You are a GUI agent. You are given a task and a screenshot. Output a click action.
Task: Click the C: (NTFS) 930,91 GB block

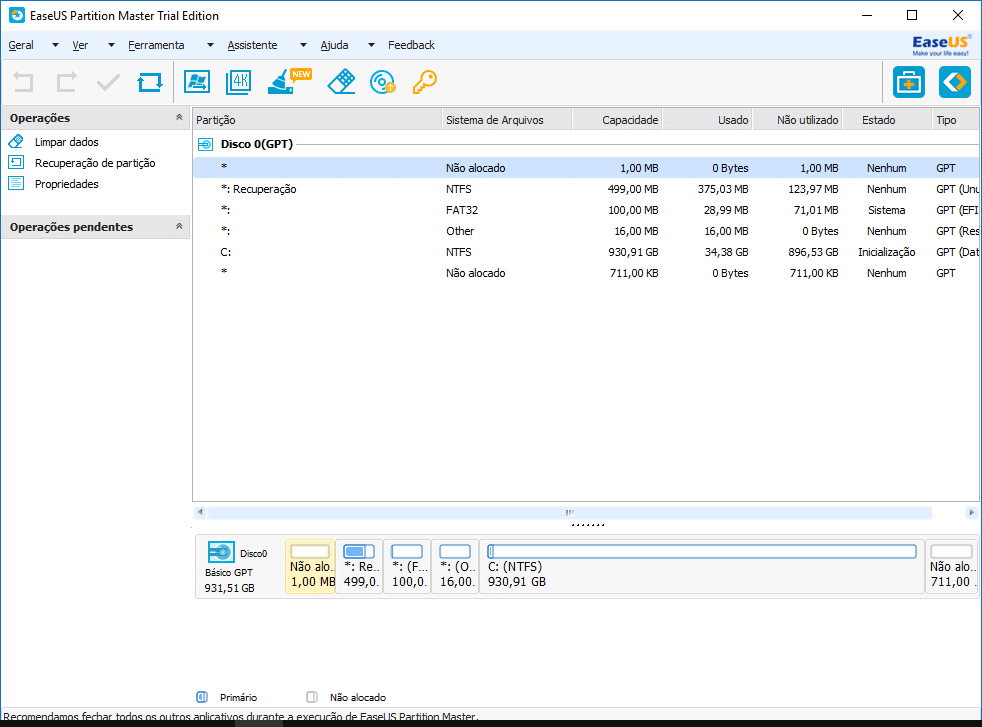[702, 566]
